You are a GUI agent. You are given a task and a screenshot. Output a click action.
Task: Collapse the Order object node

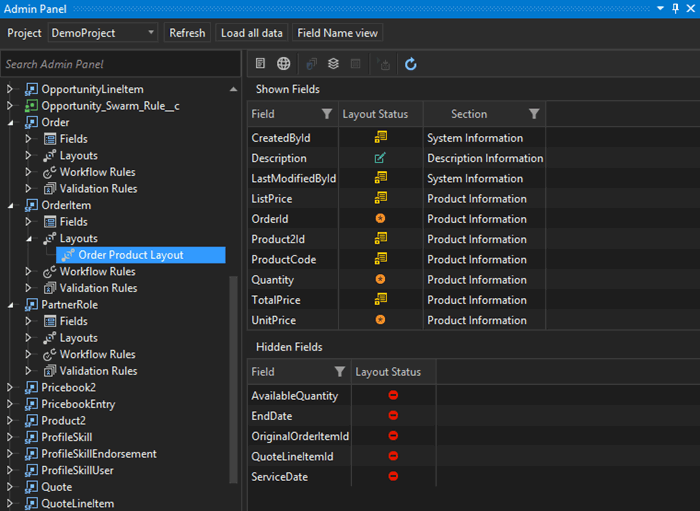(x=10, y=123)
